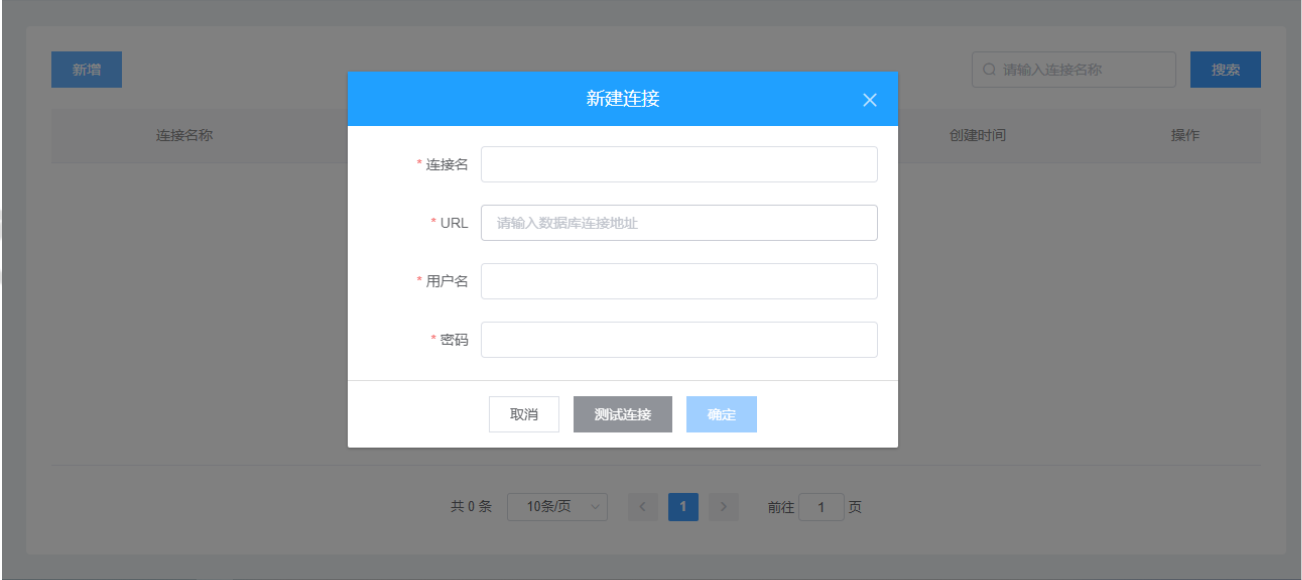Focus the 用户名 input field
This screenshot has width=1302, height=580.
coord(679,281)
